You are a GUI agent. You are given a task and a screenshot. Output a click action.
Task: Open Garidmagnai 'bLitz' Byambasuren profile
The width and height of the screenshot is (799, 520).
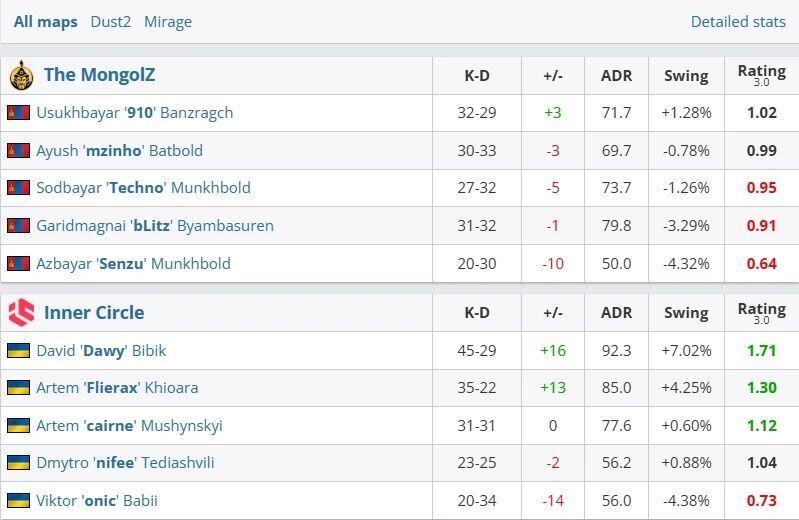pyautogui.click(x=154, y=225)
